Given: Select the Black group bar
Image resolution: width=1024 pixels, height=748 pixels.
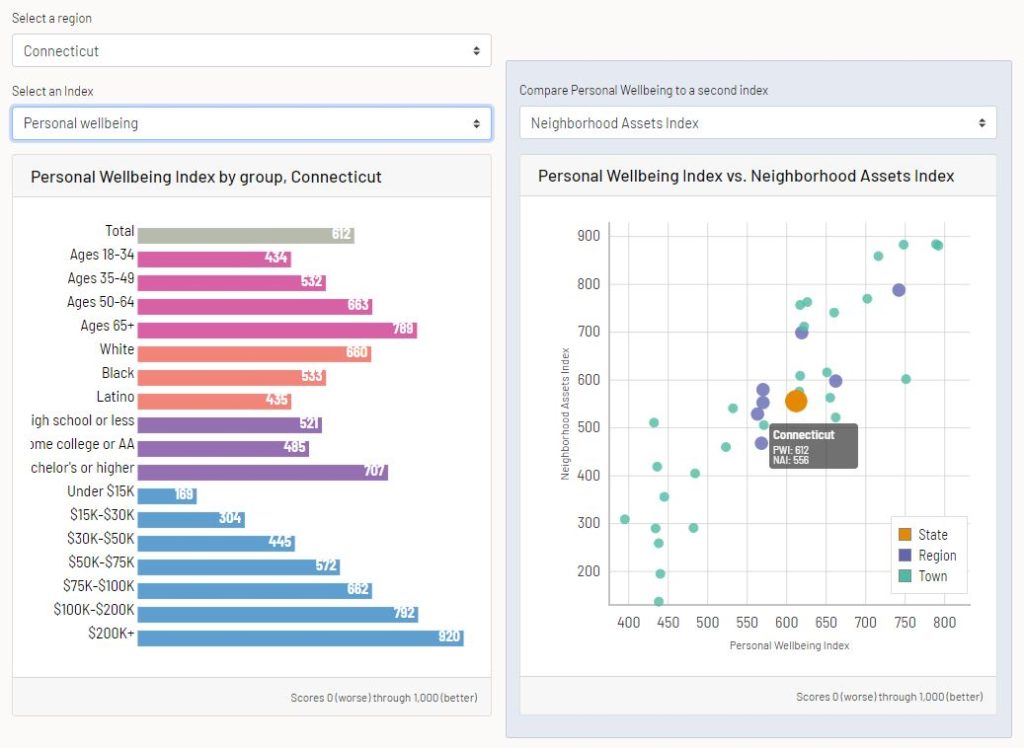Looking at the screenshot, I should pos(231,377).
